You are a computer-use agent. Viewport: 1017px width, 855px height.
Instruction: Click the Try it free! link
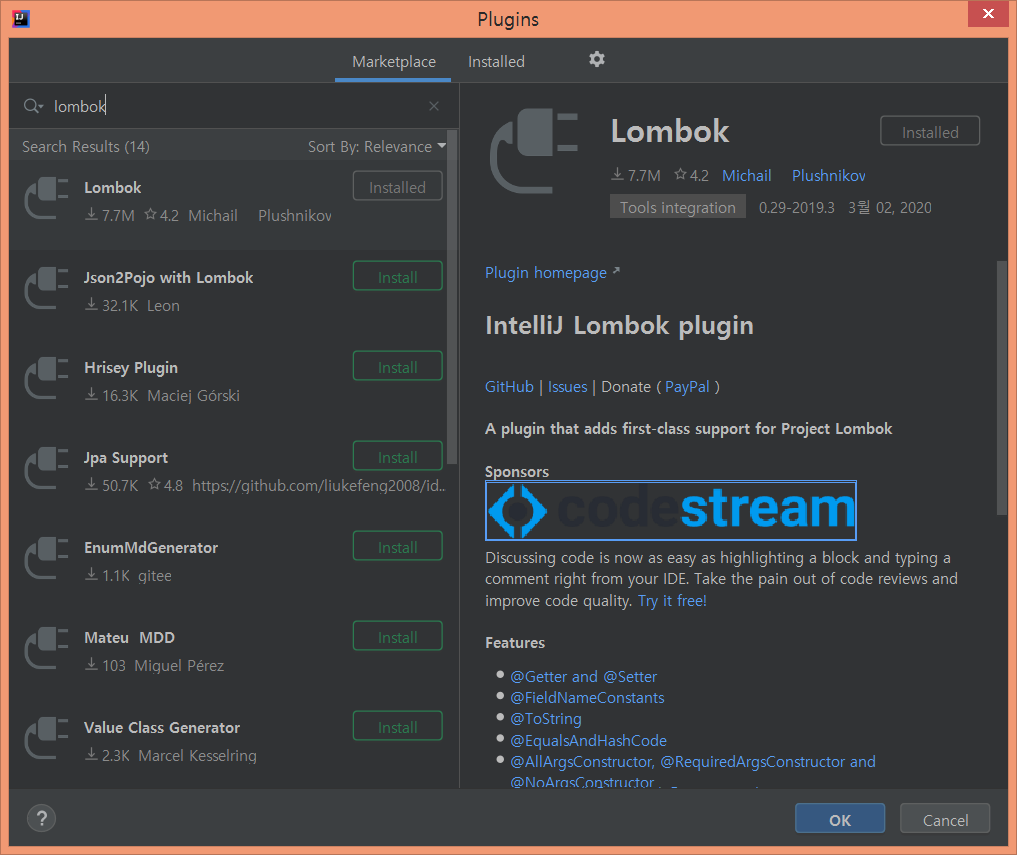point(672,601)
